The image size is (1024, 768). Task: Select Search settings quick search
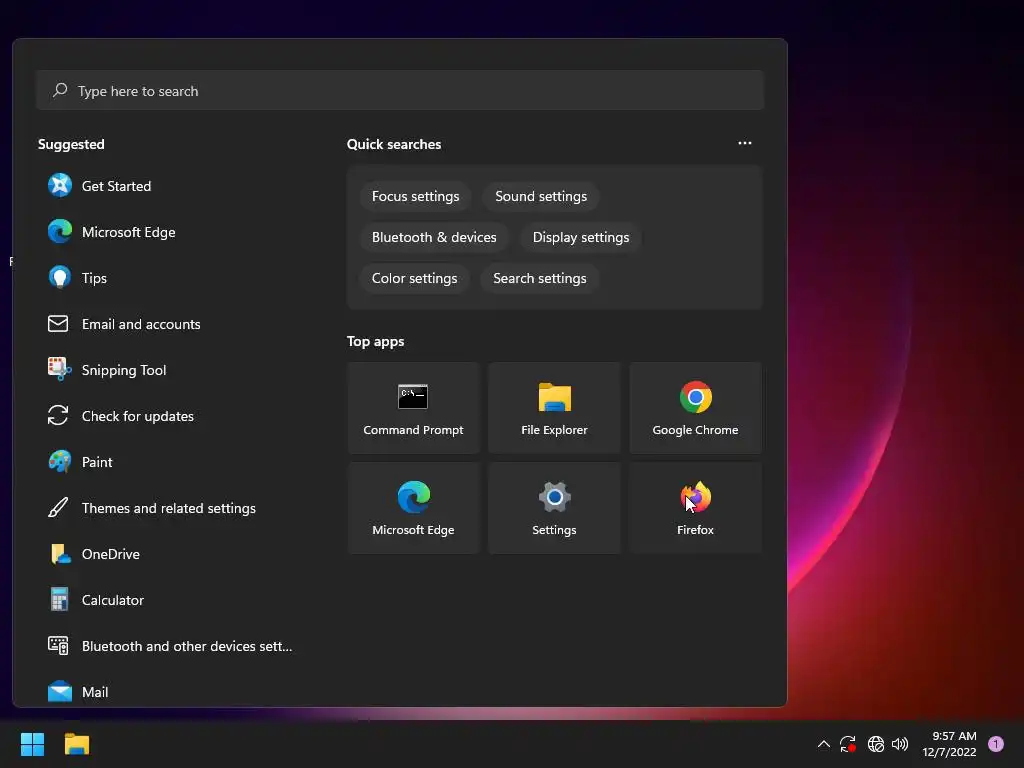(x=539, y=279)
